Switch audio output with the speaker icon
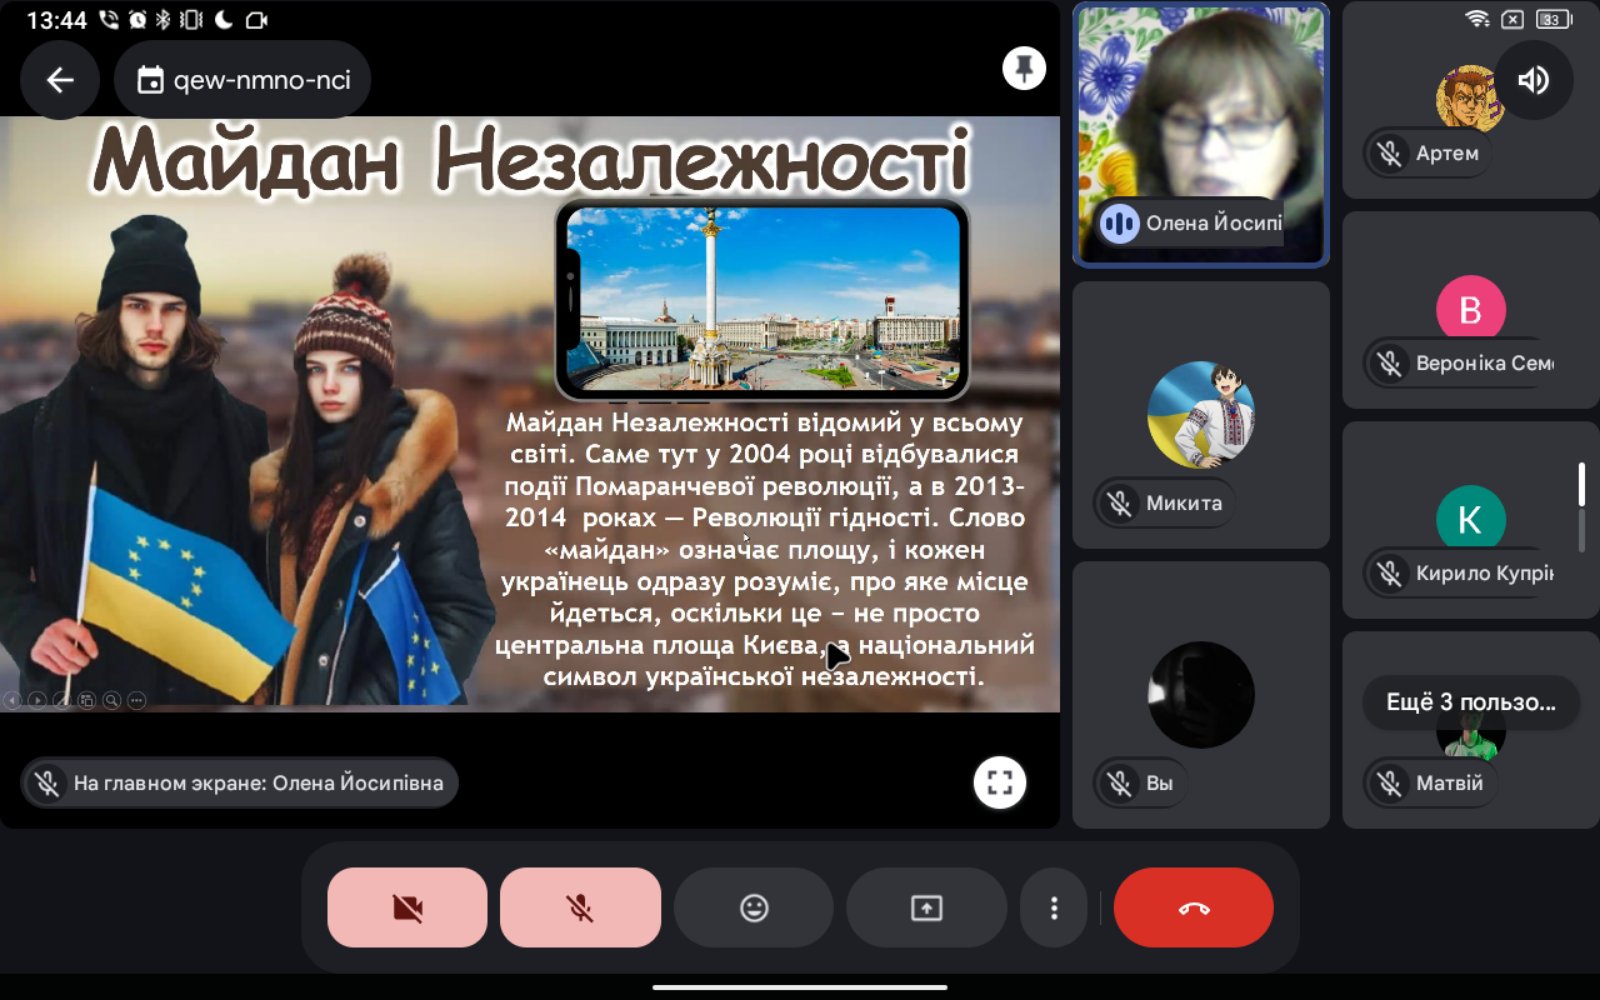The height and width of the screenshot is (1000, 1600). tap(1533, 80)
